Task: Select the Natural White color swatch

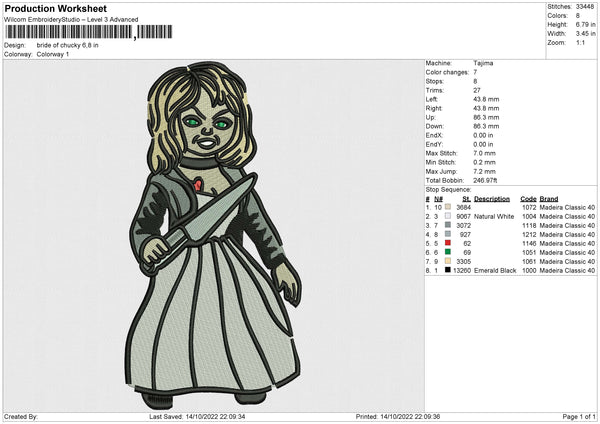Action: pyautogui.click(x=448, y=216)
